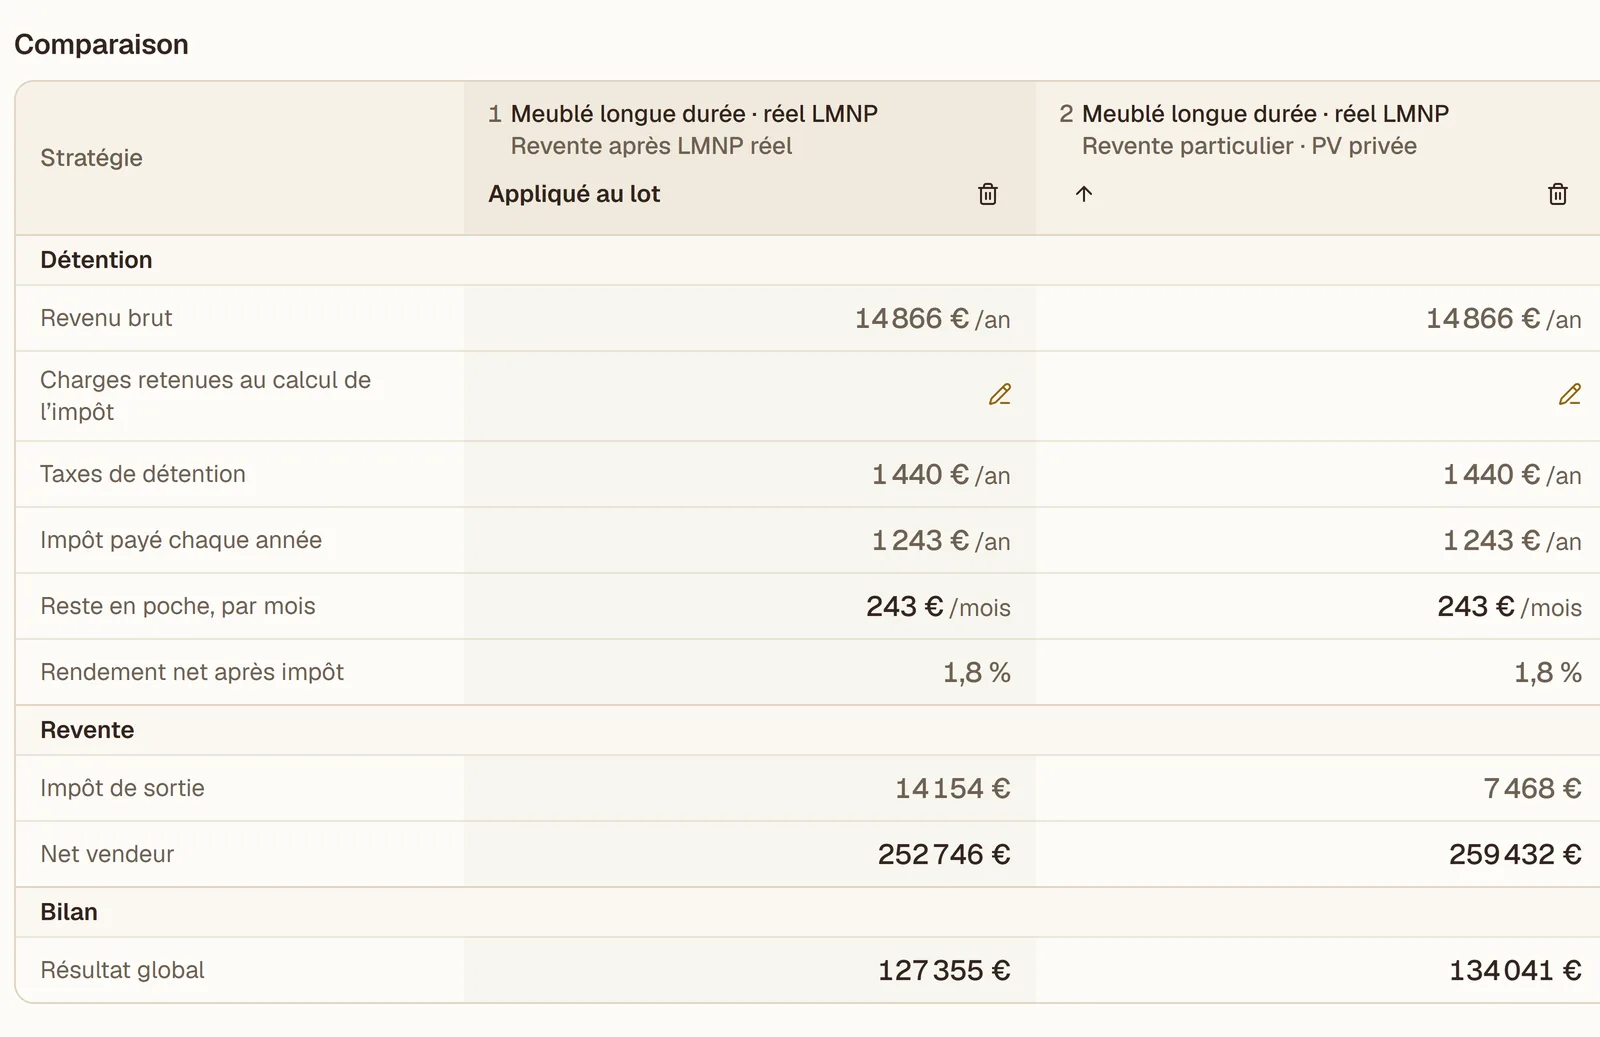The height and width of the screenshot is (1037, 1600).
Task: Click strategy 1 revenu brut 14 866 € /an
Action: (x=932, y=318)
